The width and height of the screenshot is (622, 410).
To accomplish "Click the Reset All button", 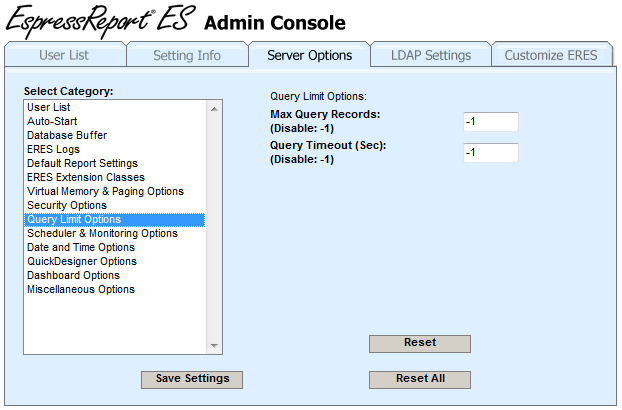I will 420,379.
